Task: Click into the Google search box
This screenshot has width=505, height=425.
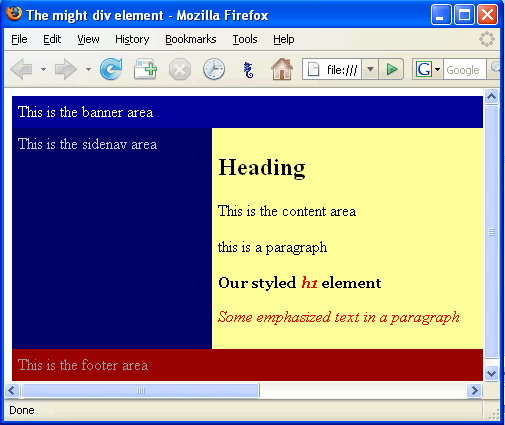Action: coord(465,69)
